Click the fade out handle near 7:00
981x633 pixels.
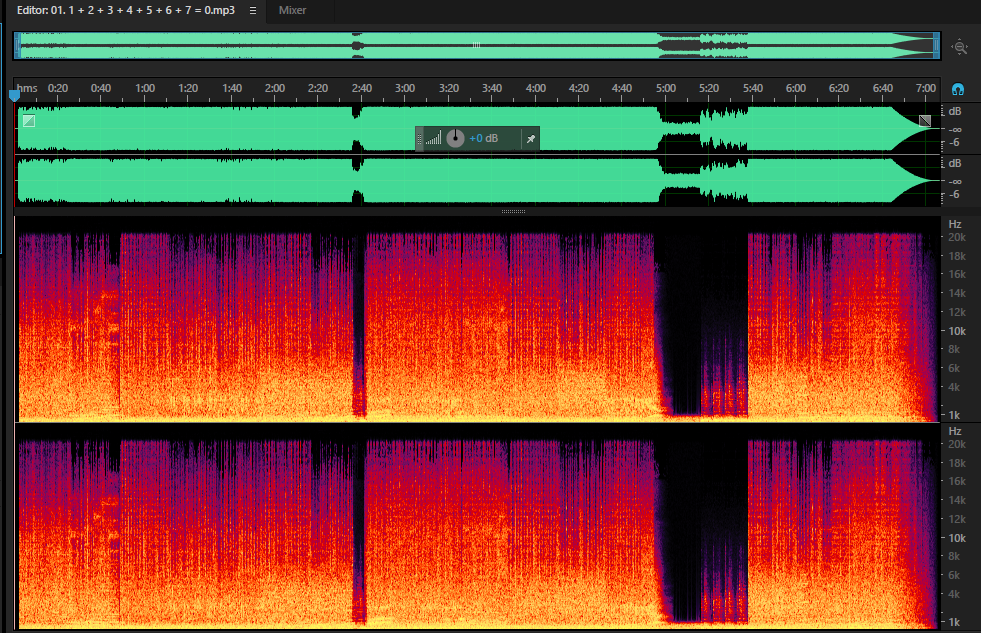[x=925, y=121]
